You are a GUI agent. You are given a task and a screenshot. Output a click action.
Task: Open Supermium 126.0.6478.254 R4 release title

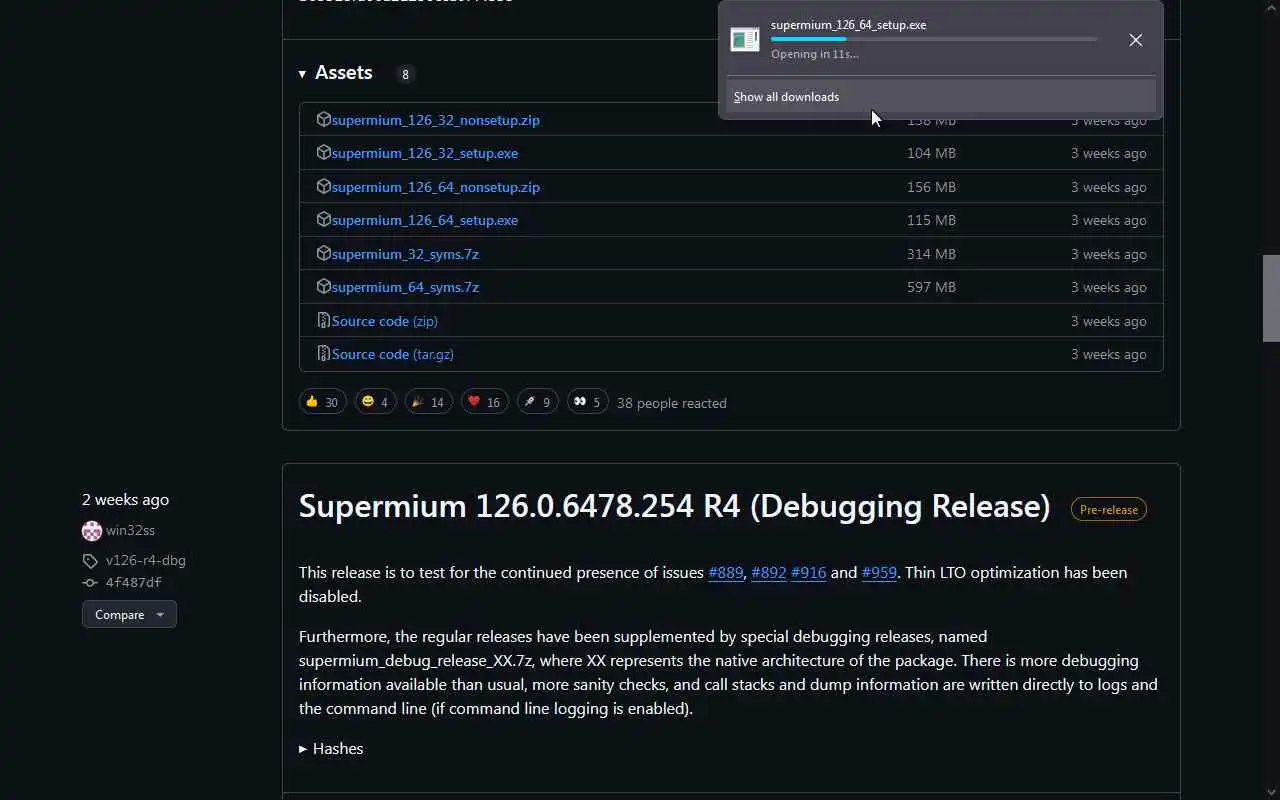(x=674, y=506)
